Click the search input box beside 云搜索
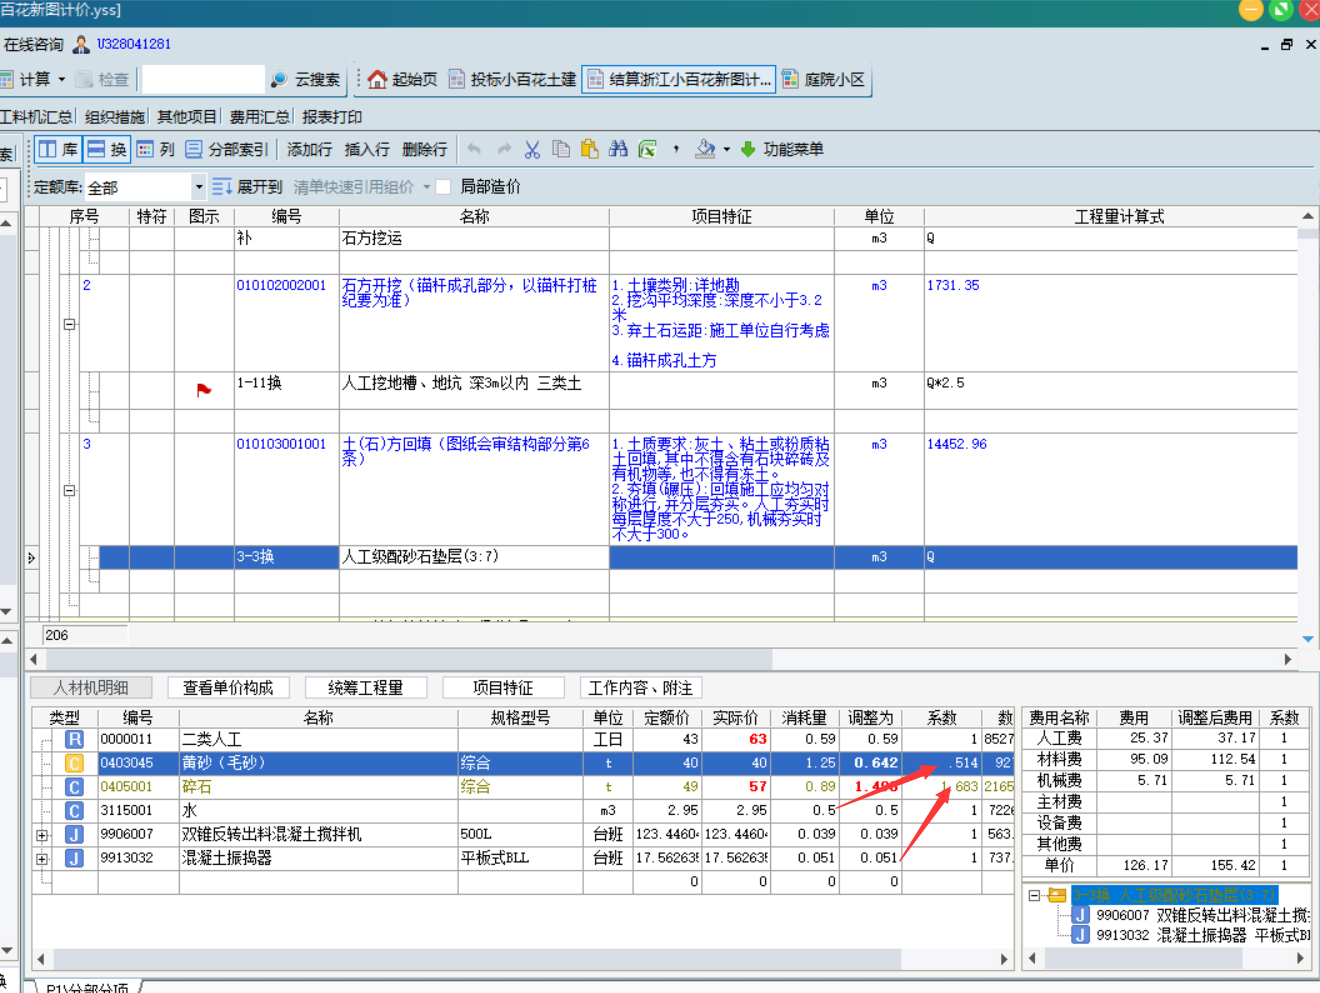This screenshot has height=993, width=1320. [203, 79]
